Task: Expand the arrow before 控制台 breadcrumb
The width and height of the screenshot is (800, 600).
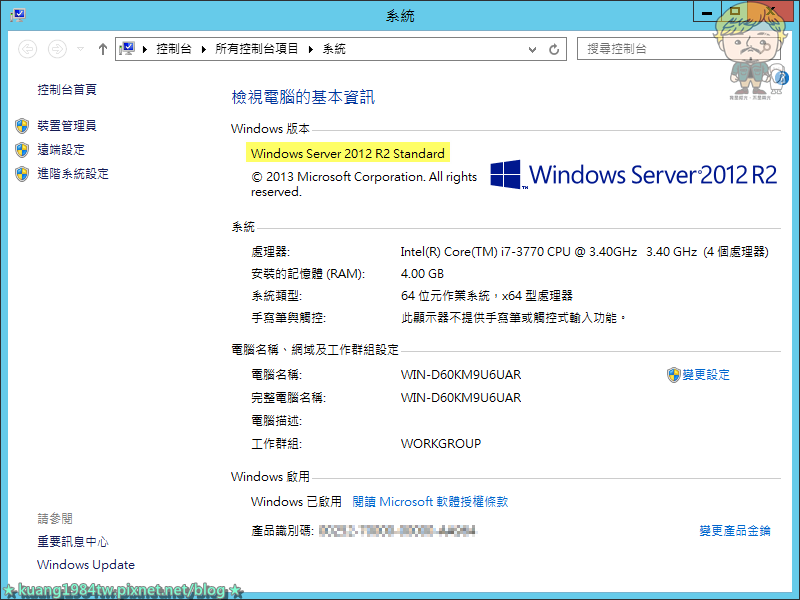Action: coord(145,49)
